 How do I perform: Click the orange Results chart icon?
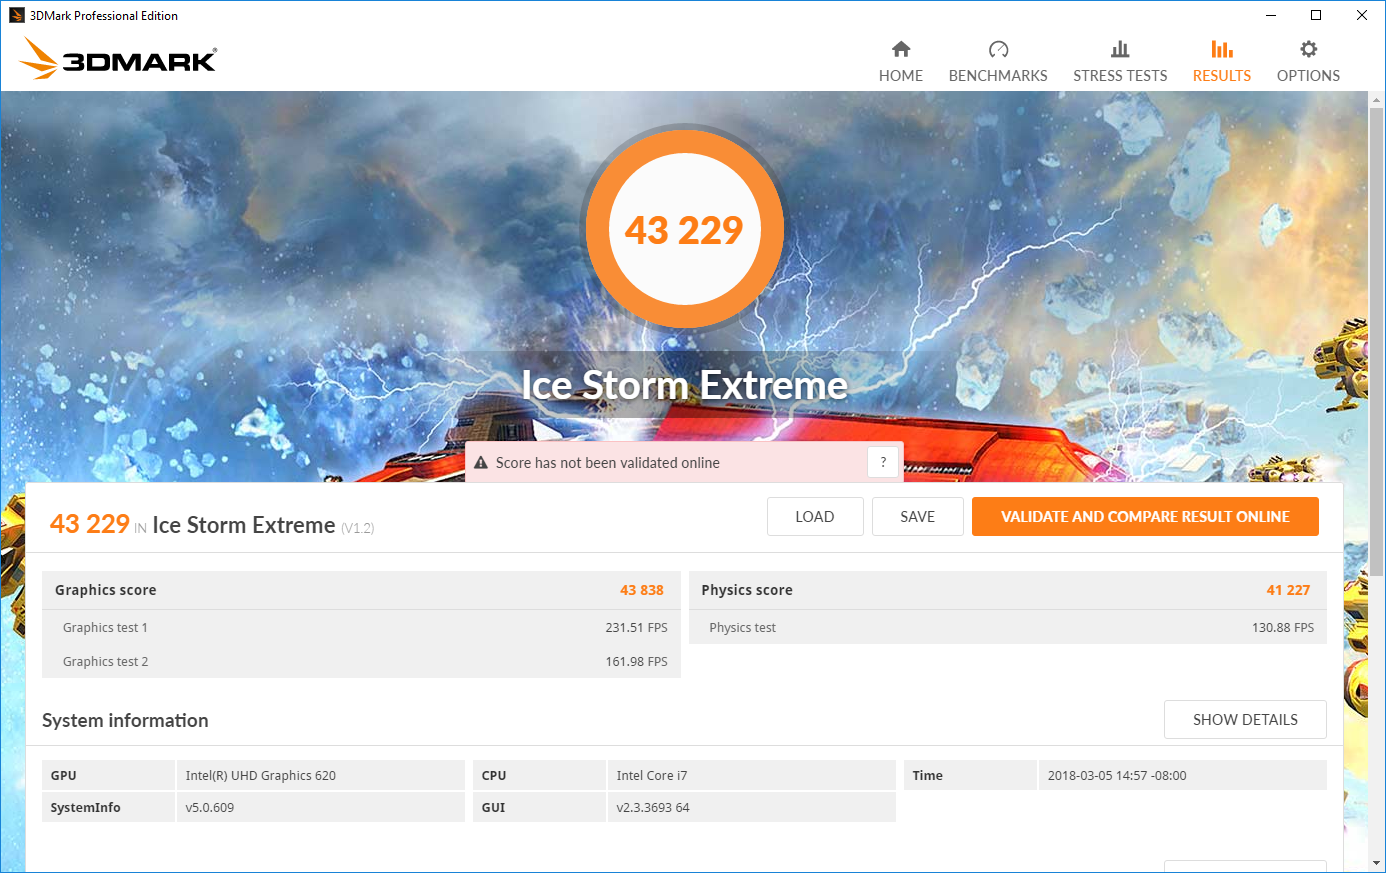click(x=1221, y=49)
